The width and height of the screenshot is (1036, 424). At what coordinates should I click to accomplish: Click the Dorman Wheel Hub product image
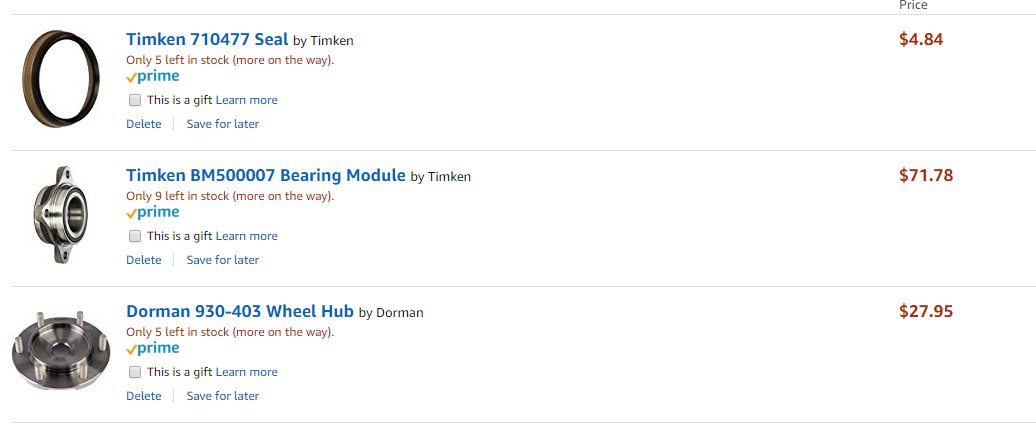(x=61, y=351)
